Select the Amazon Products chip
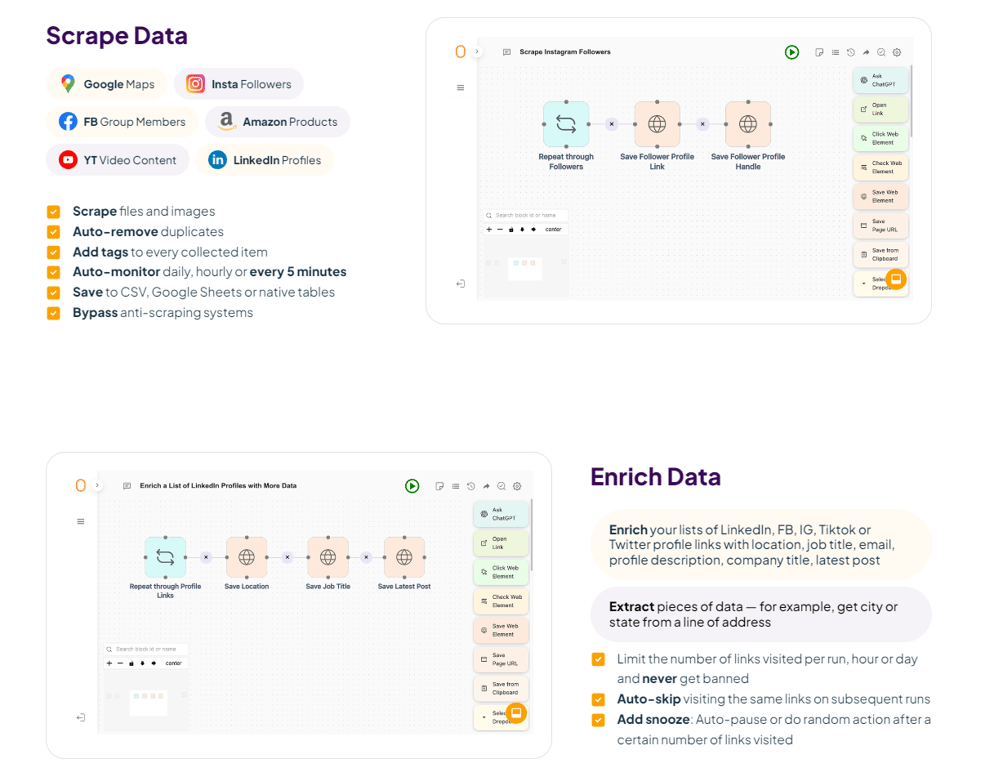This screenshot has height=768, width=994. 278,122
